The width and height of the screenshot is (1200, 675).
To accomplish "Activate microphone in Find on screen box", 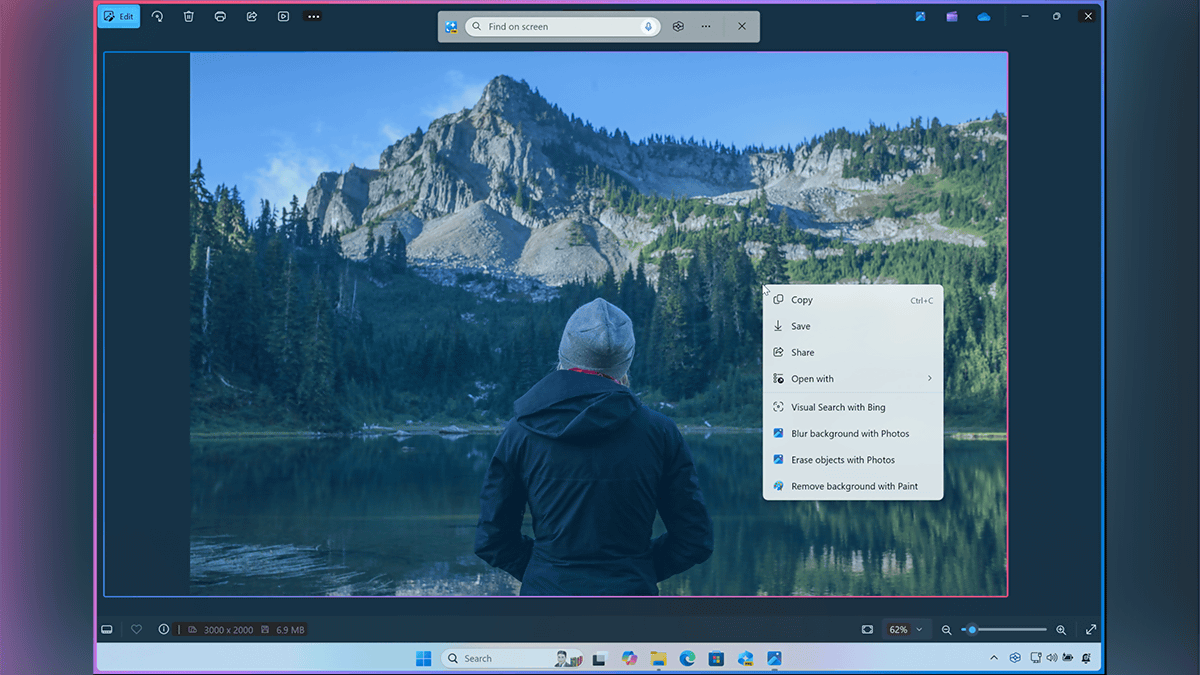I will click(x=648, y=27).
